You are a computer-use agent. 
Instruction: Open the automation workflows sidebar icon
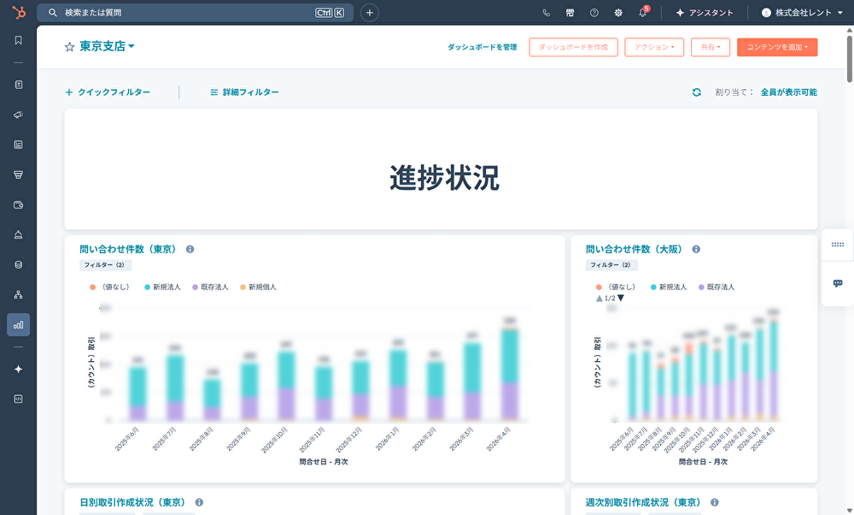tap(19, 295)
